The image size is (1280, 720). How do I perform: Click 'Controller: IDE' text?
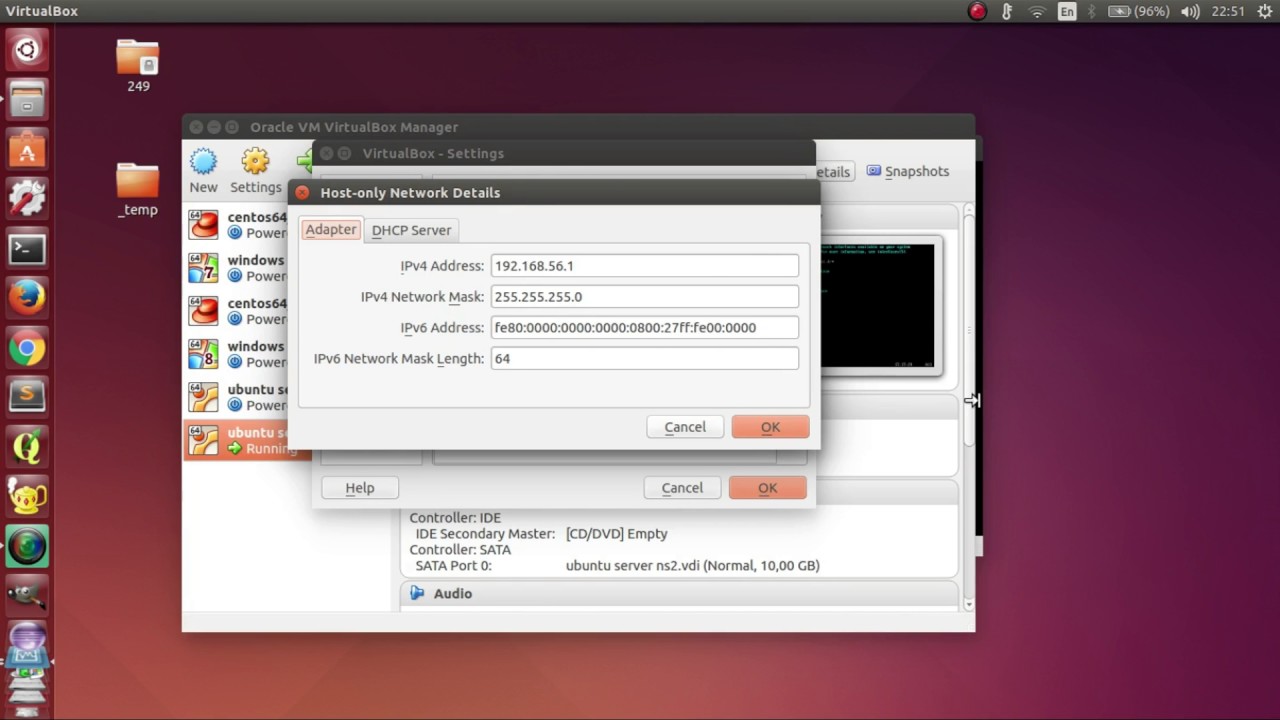point(455,518)
